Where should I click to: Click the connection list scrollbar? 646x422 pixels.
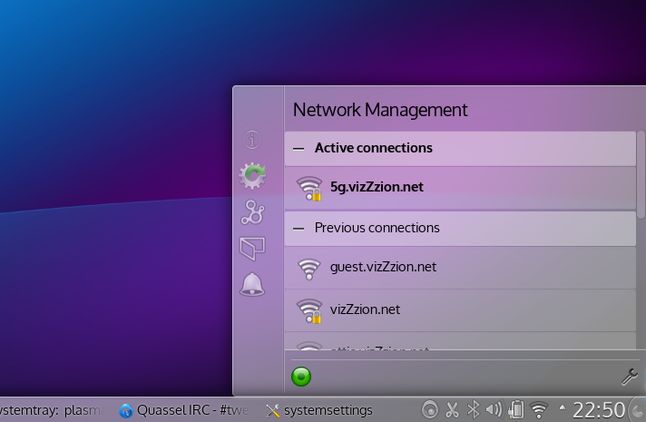click(641, 175)
